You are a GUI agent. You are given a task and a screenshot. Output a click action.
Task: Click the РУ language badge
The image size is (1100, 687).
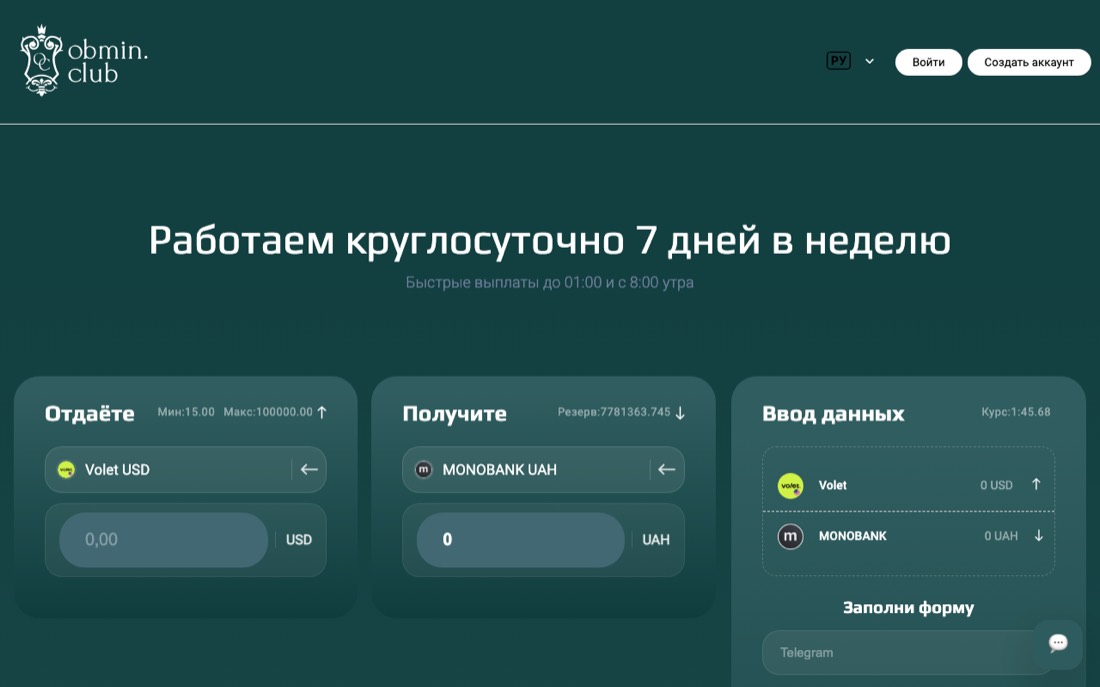click(x=838, y=61)
